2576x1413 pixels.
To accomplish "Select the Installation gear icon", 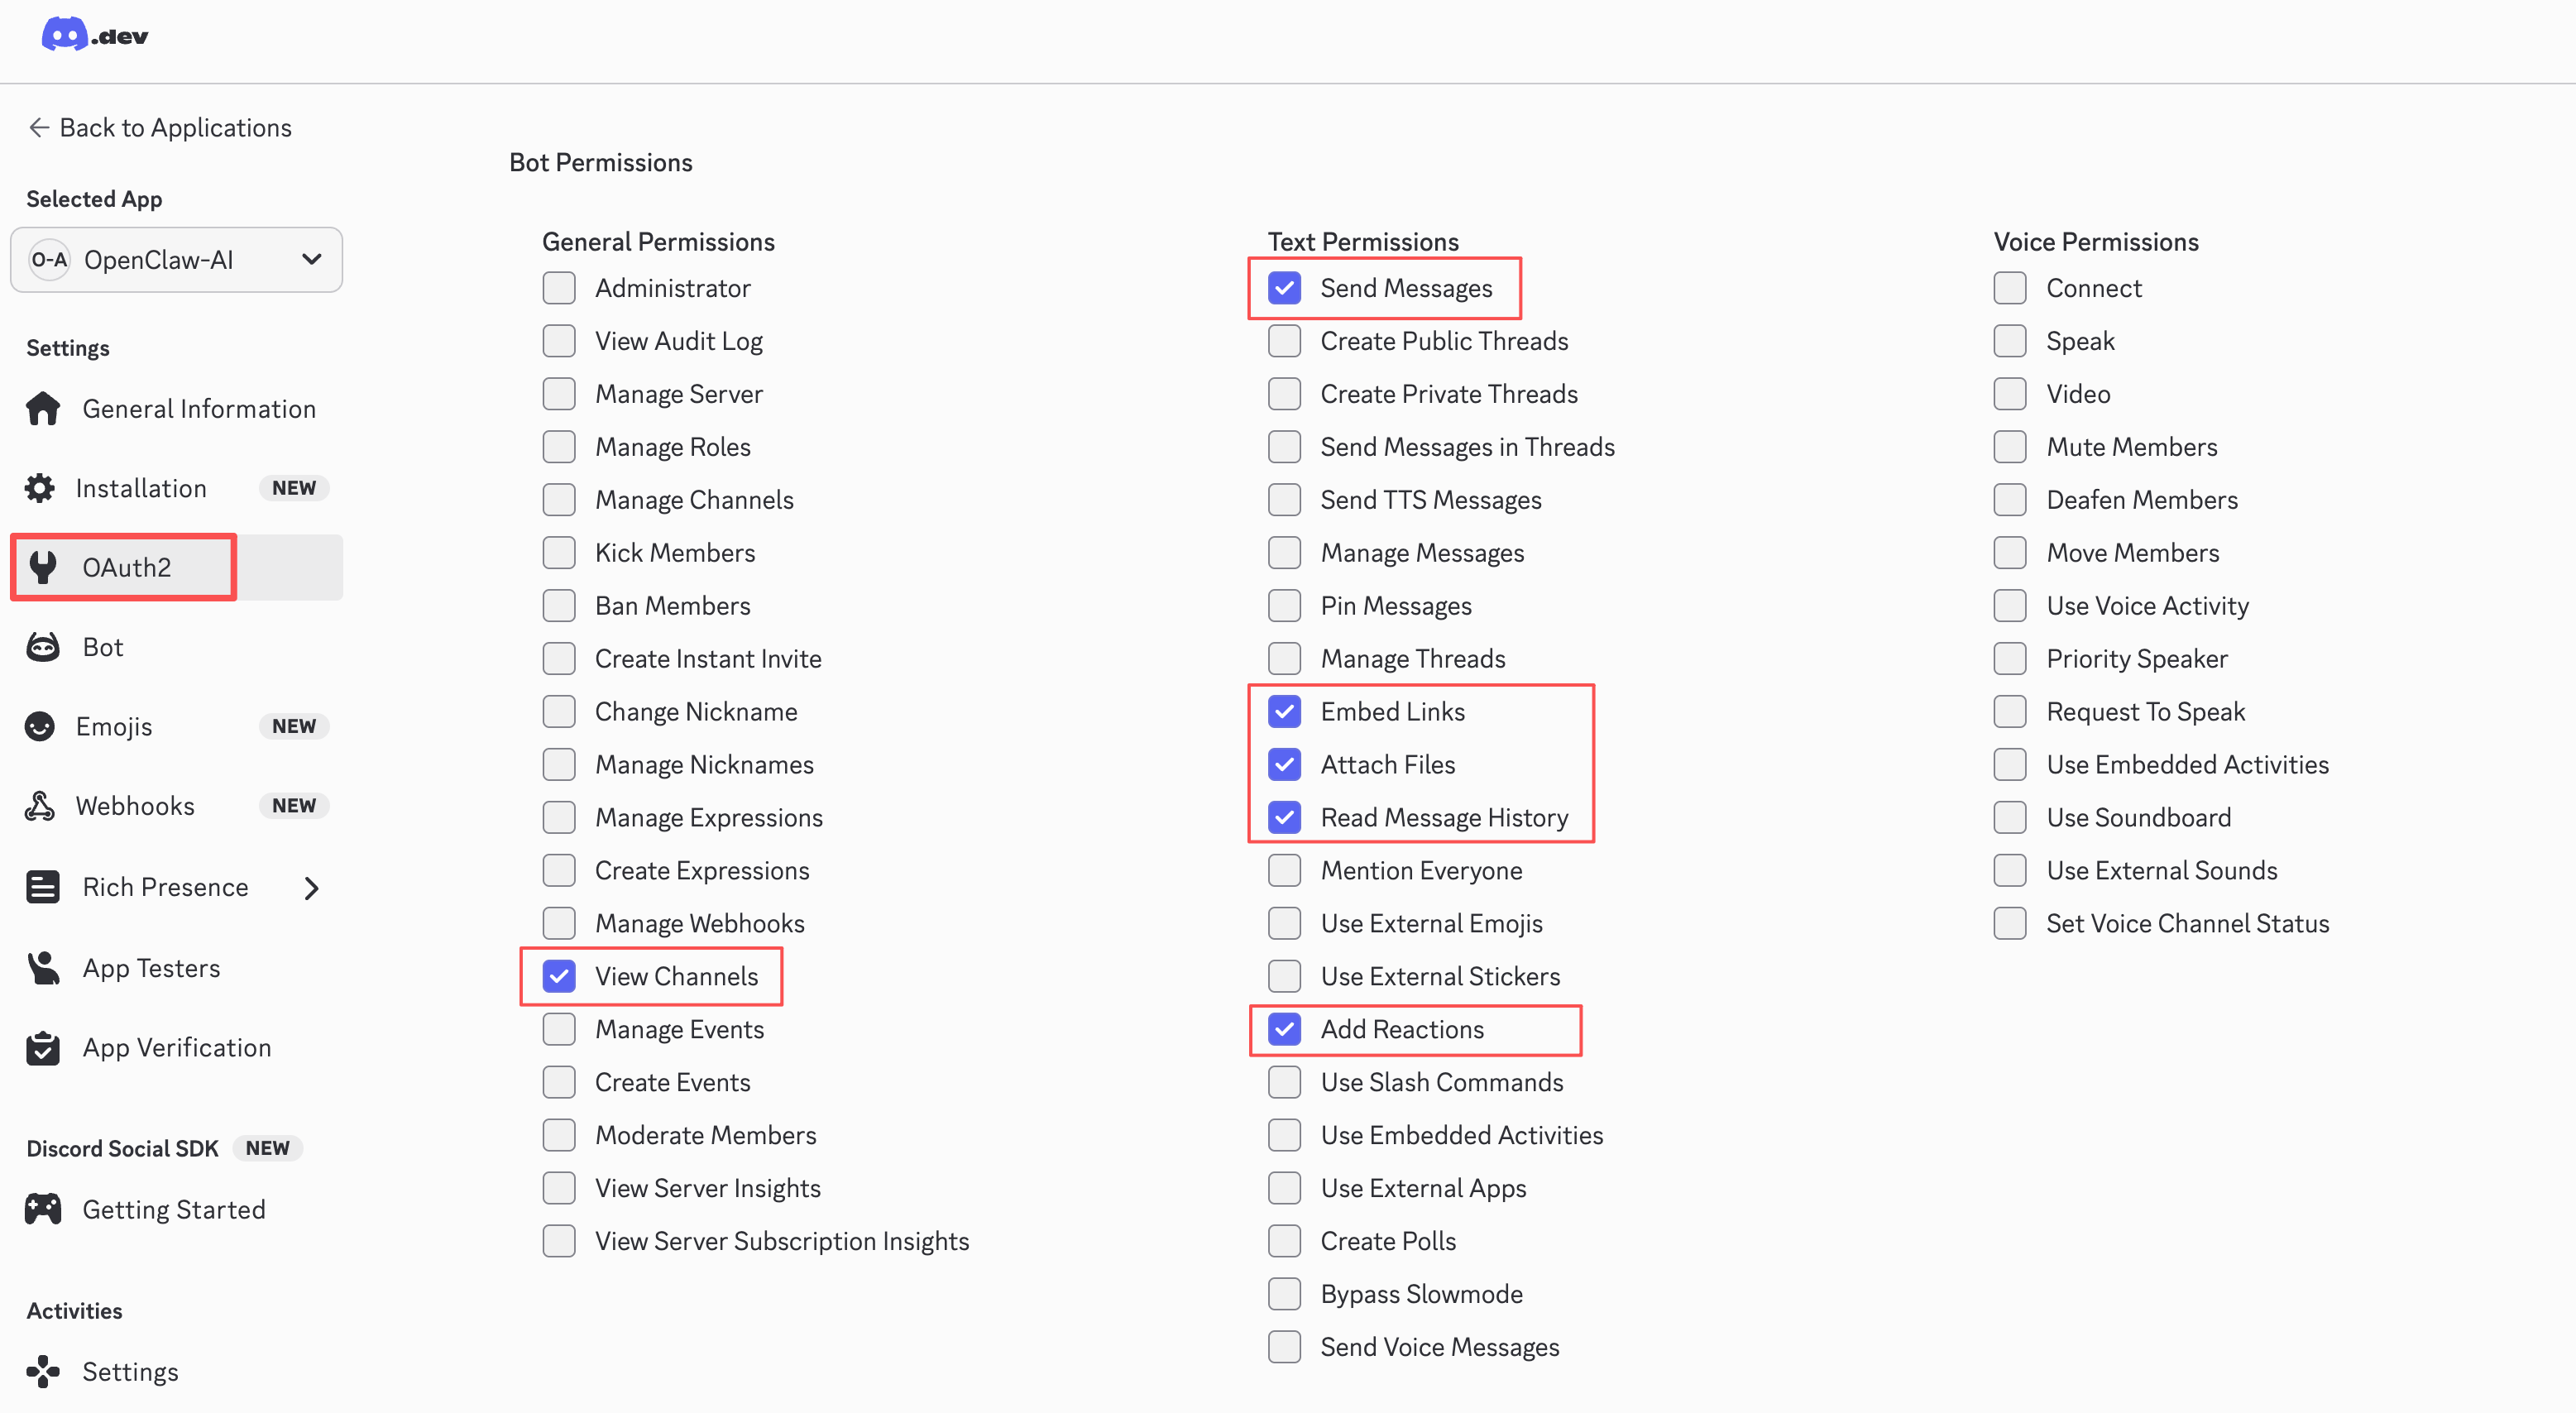I will [39, 487].
